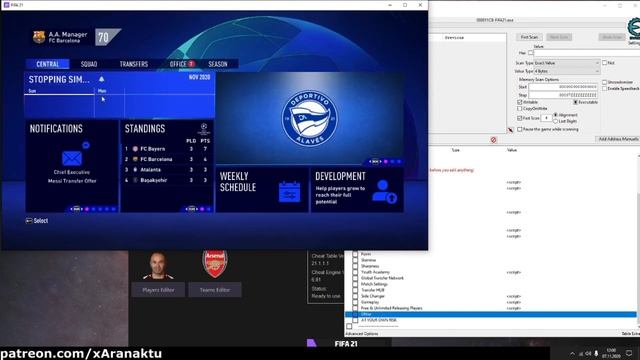Screen dimensions: 640x360
Task: Open the Cheat Engine Settings logo icon
Action: pos(634,29)
